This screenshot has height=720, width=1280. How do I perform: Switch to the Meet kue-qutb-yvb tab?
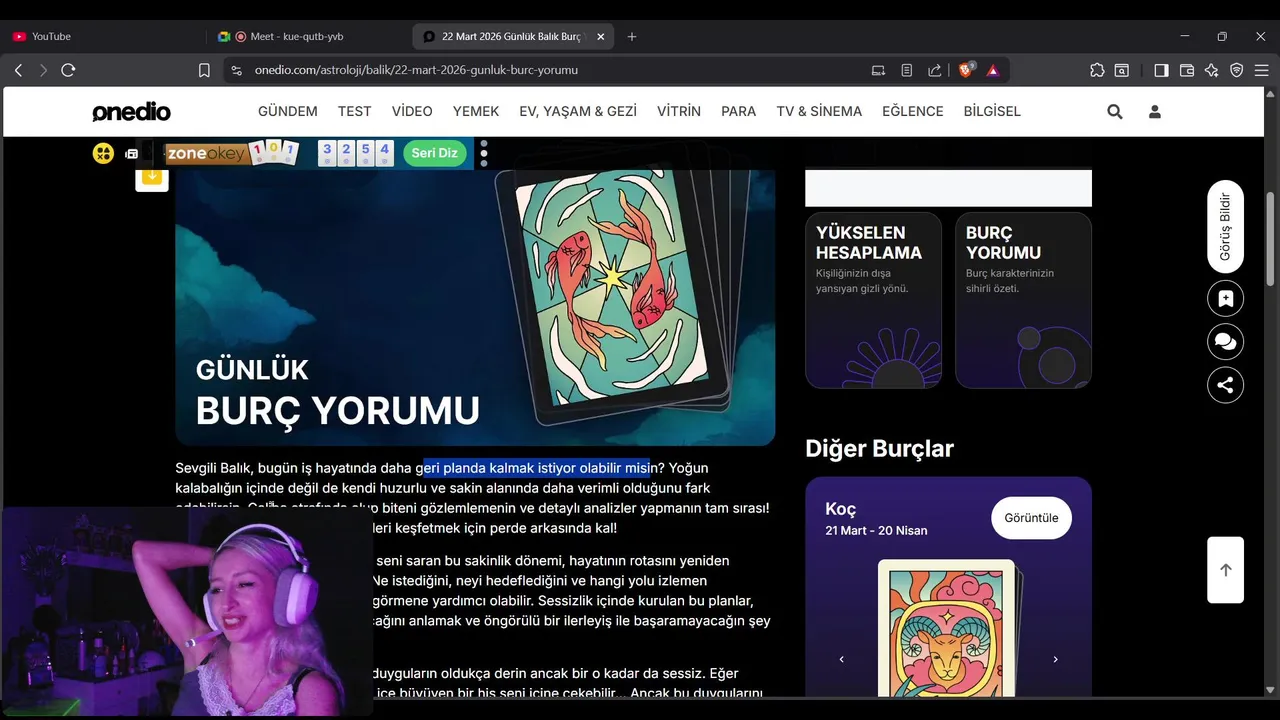click(x=309, y=36)
